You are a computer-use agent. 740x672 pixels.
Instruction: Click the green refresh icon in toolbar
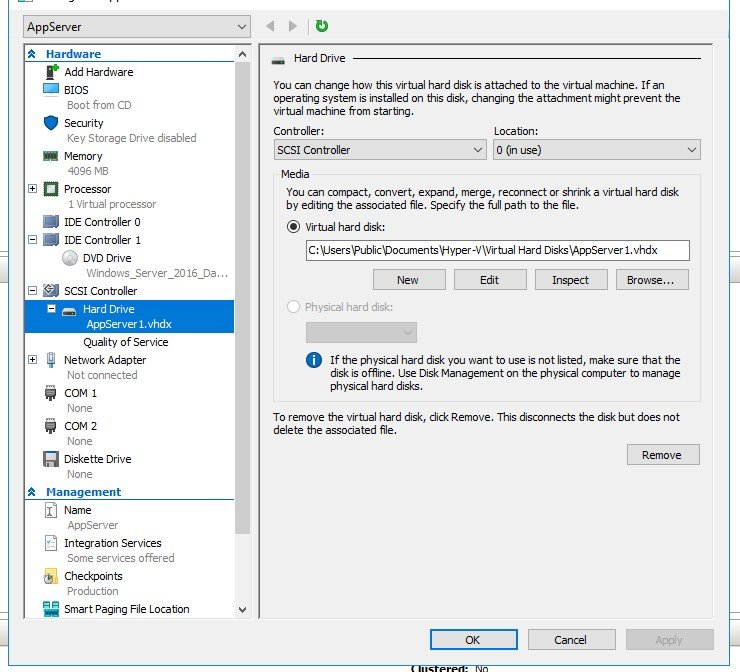pos(322,26)
